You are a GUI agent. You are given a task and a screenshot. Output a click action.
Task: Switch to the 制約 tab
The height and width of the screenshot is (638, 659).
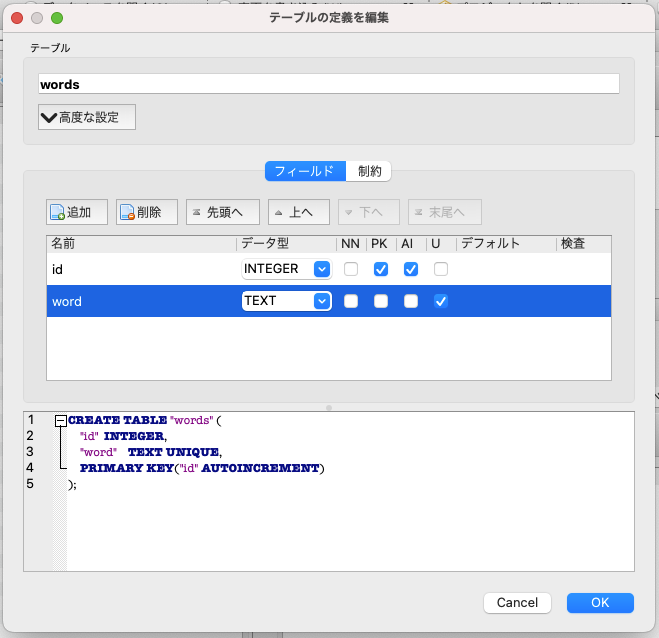tap(369, 171)
